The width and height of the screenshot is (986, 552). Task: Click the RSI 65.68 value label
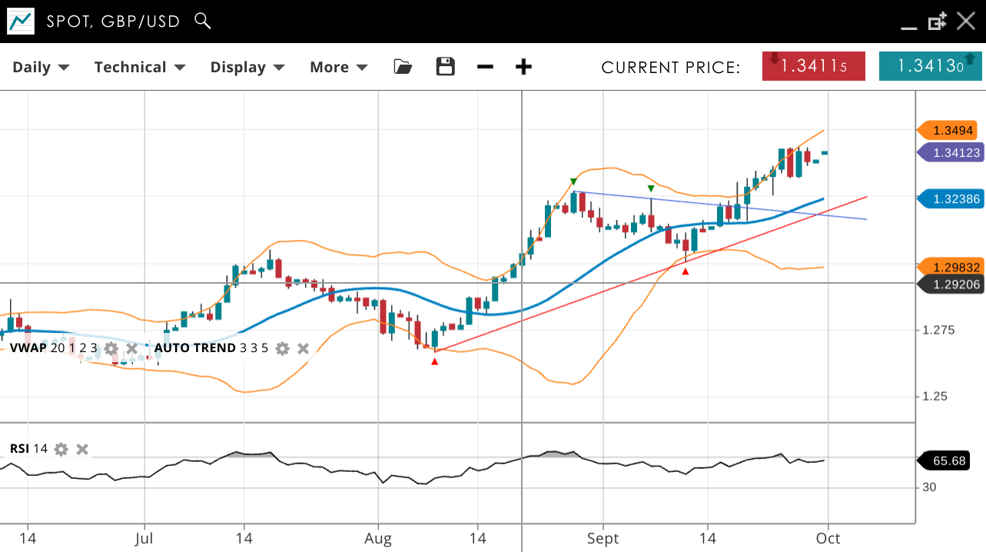[x=947, y=461]
